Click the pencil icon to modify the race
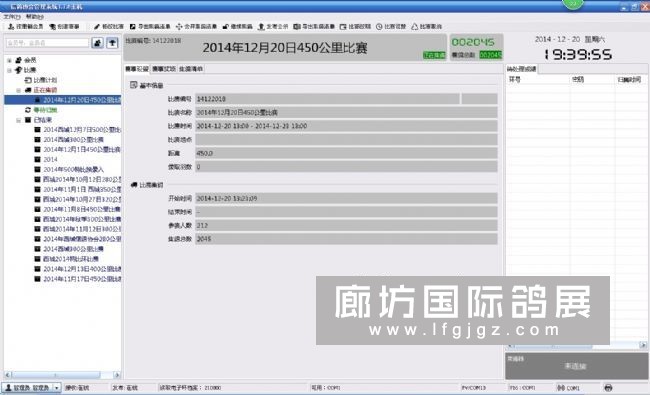This screenshot has width=650, height=395. pos(97,27)
